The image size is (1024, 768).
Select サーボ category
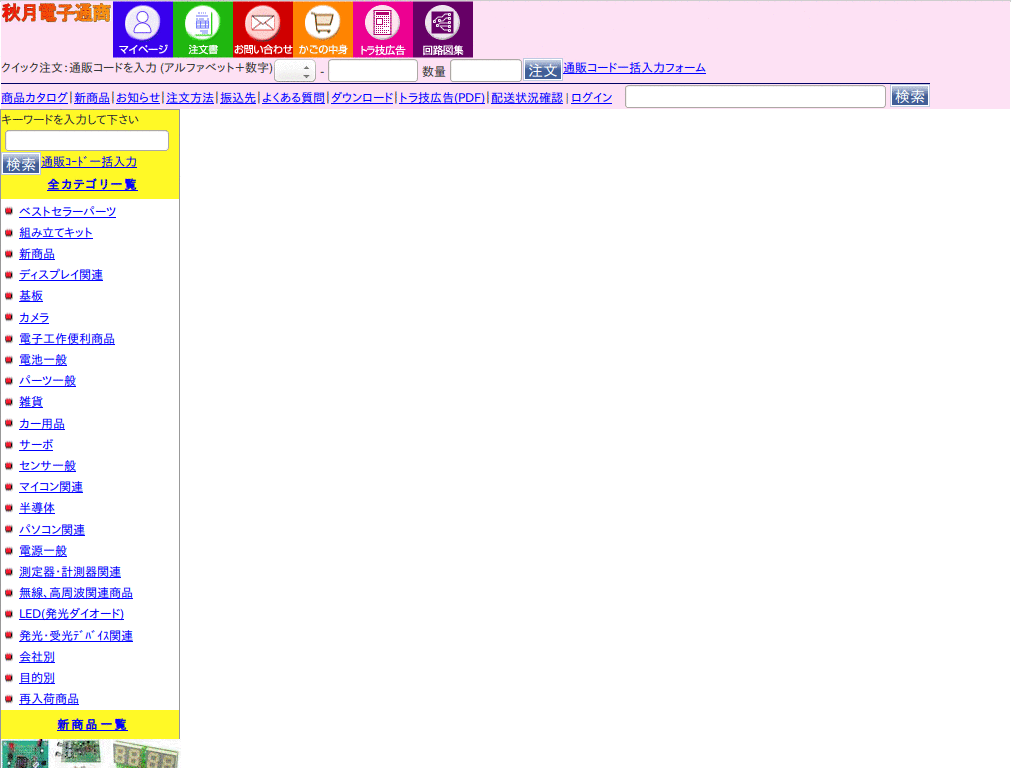click(37, 445)
